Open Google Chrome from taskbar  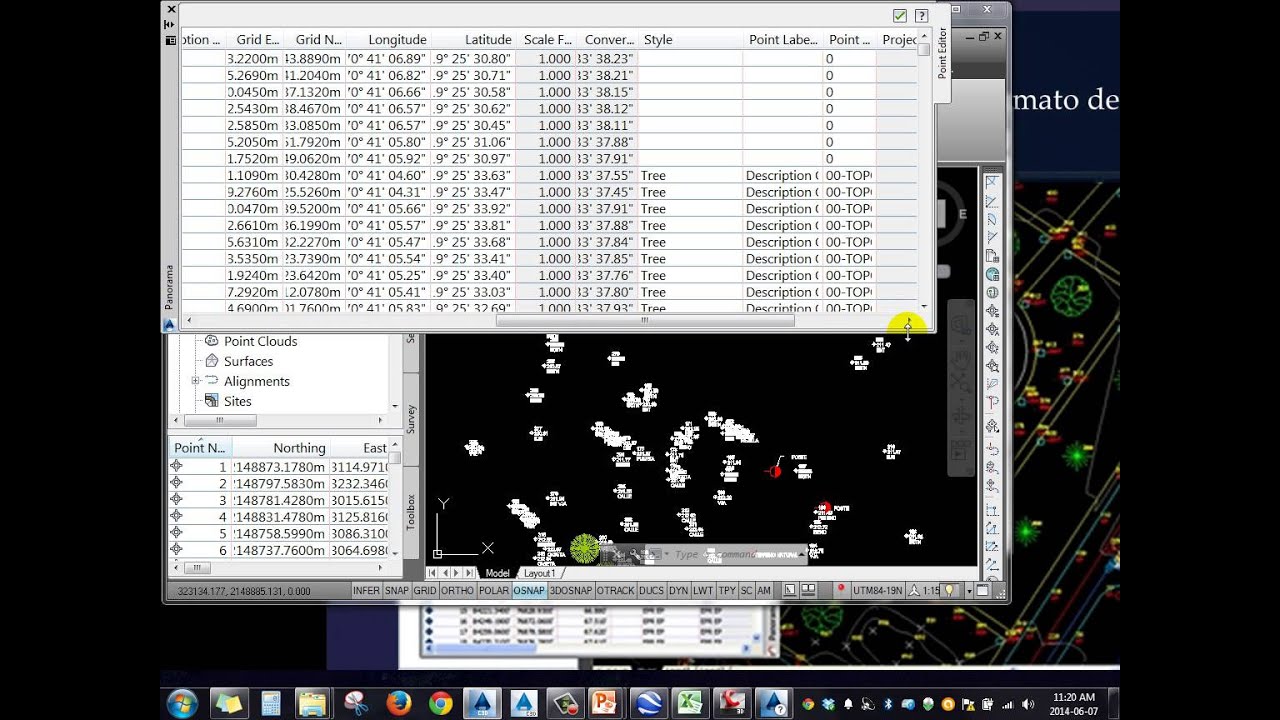(440, 703)
